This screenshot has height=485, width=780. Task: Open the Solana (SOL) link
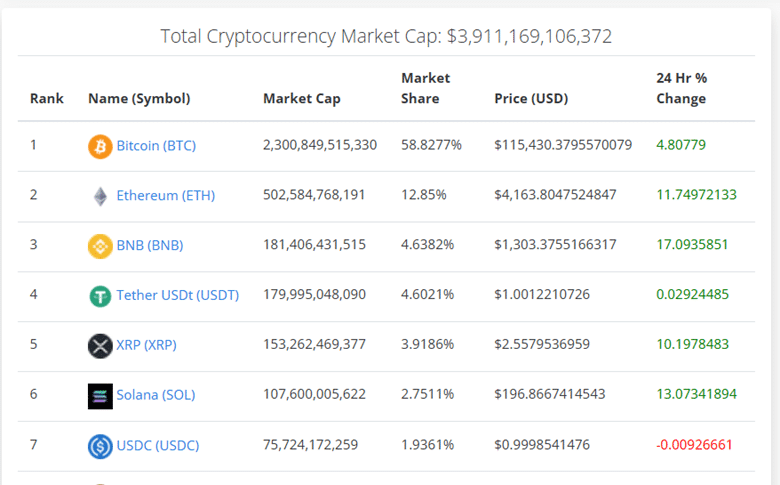click(157, 396)
